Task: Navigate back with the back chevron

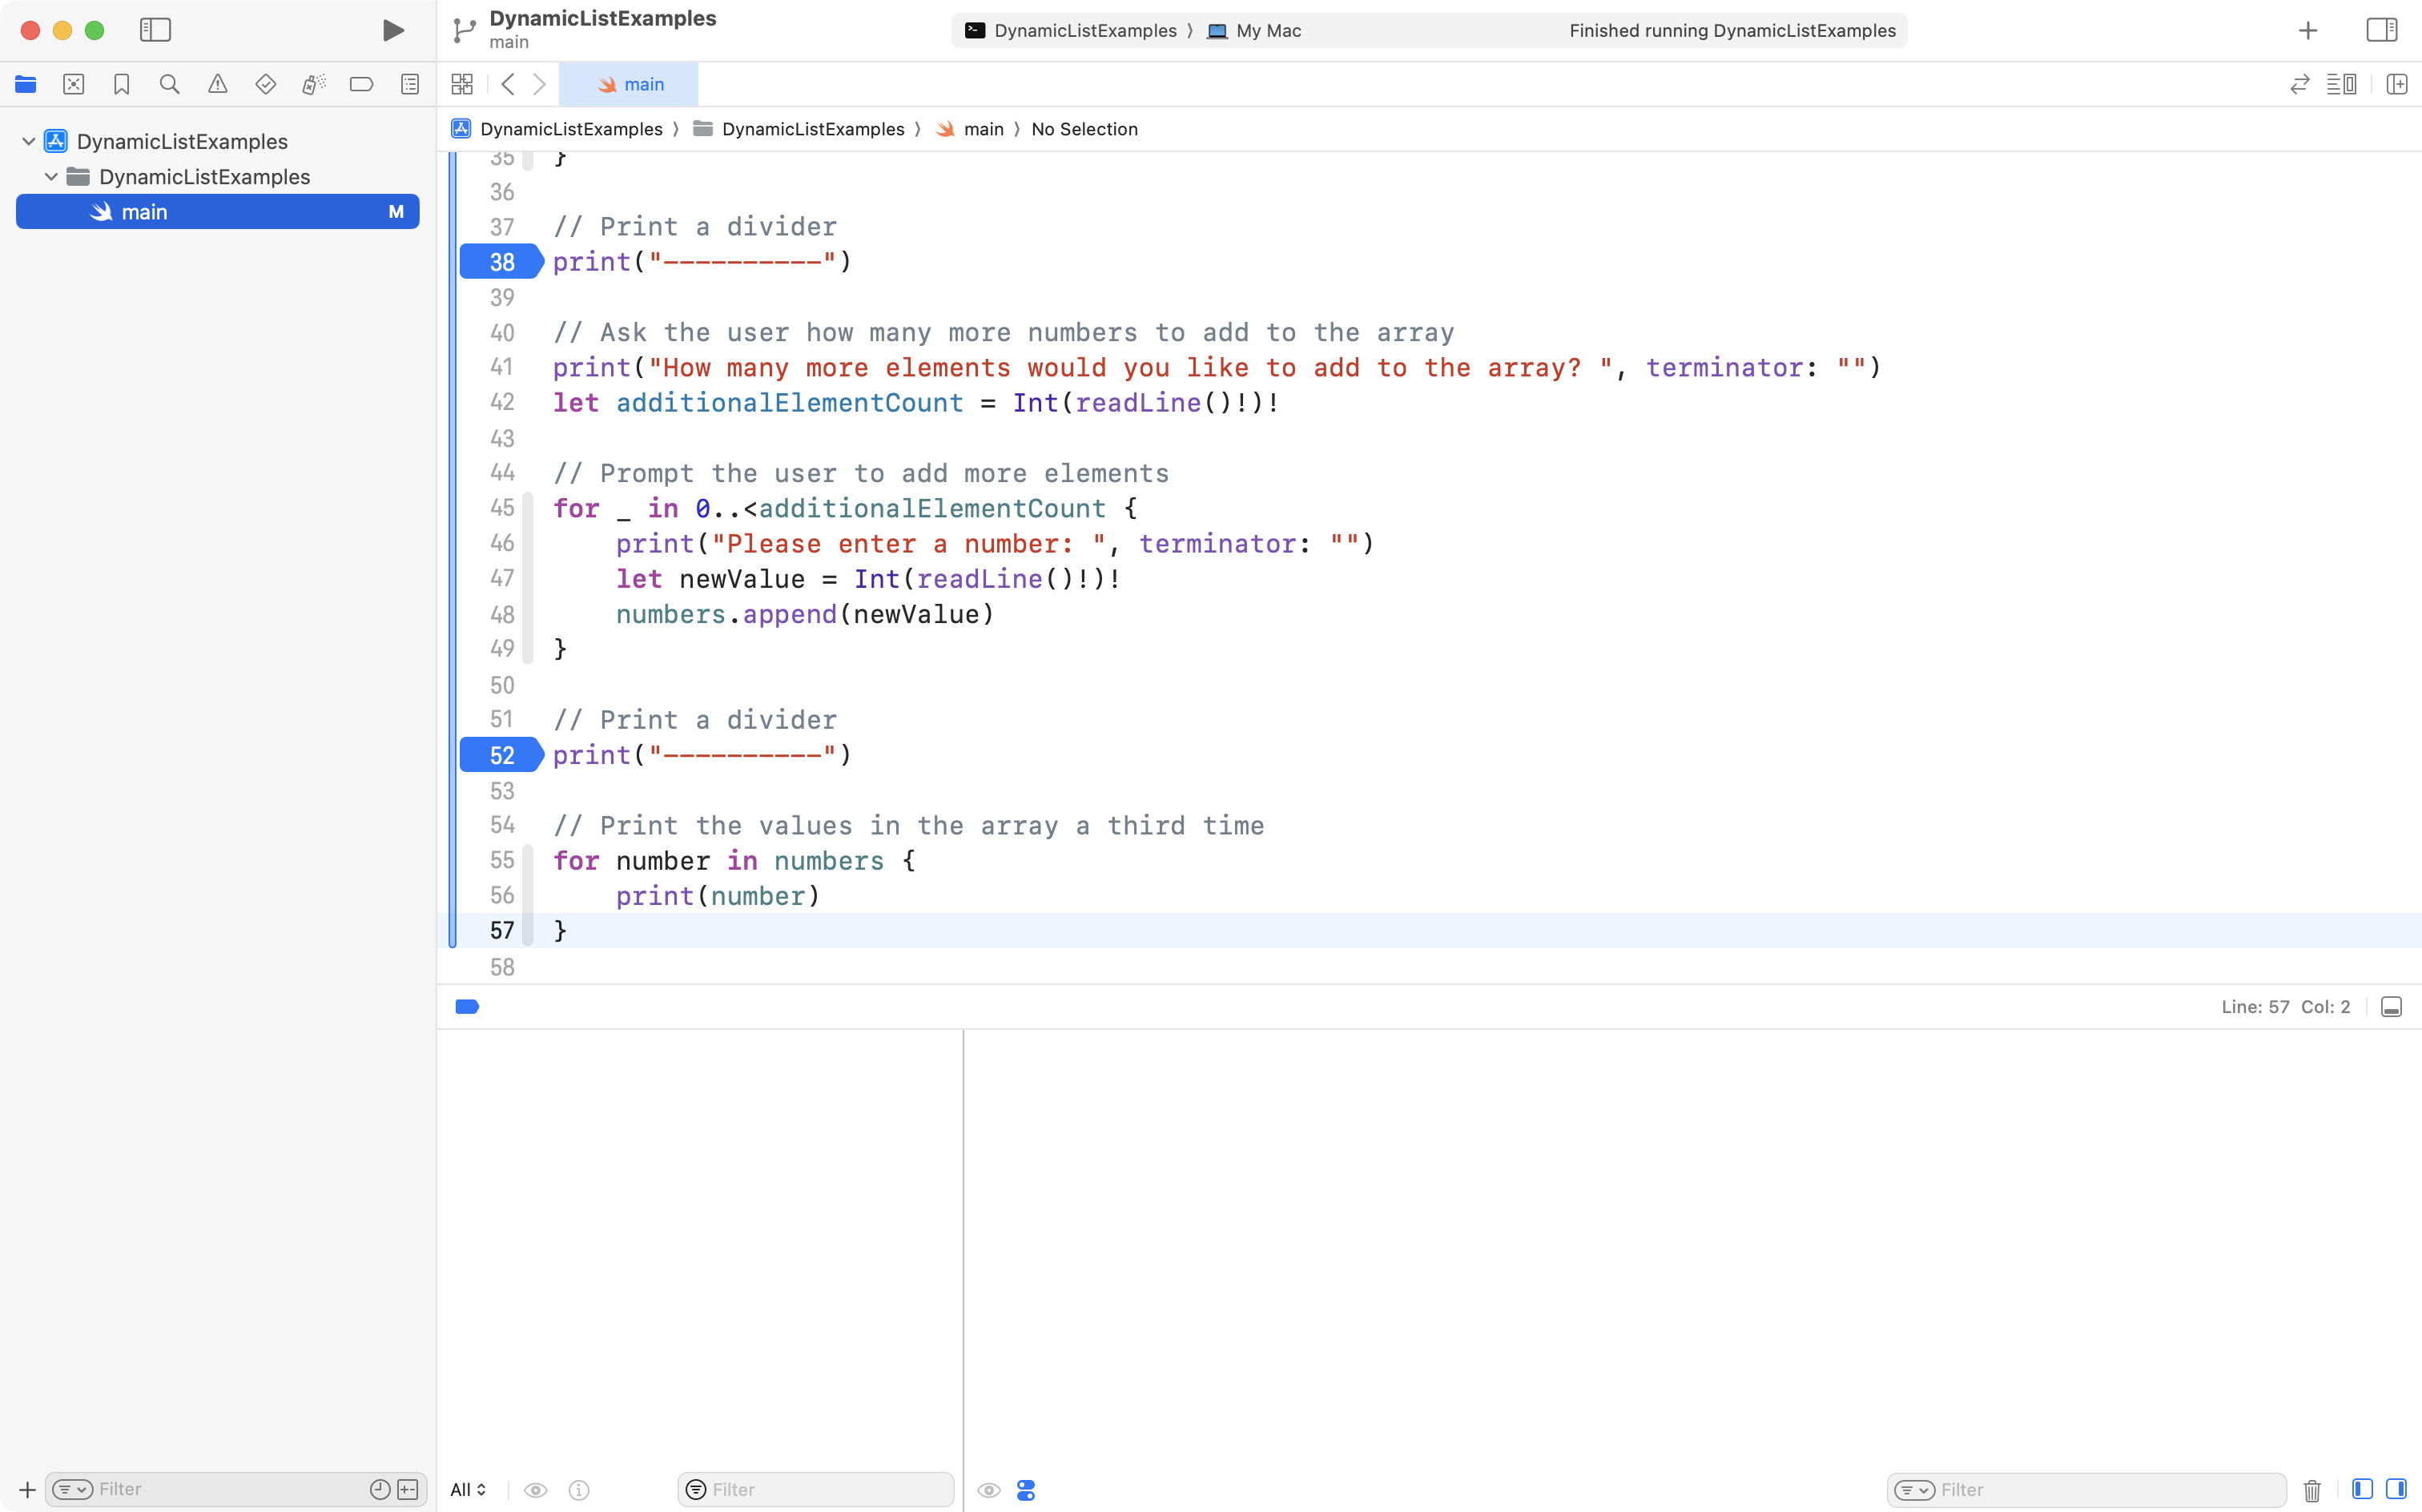Action: pos(509,84)
